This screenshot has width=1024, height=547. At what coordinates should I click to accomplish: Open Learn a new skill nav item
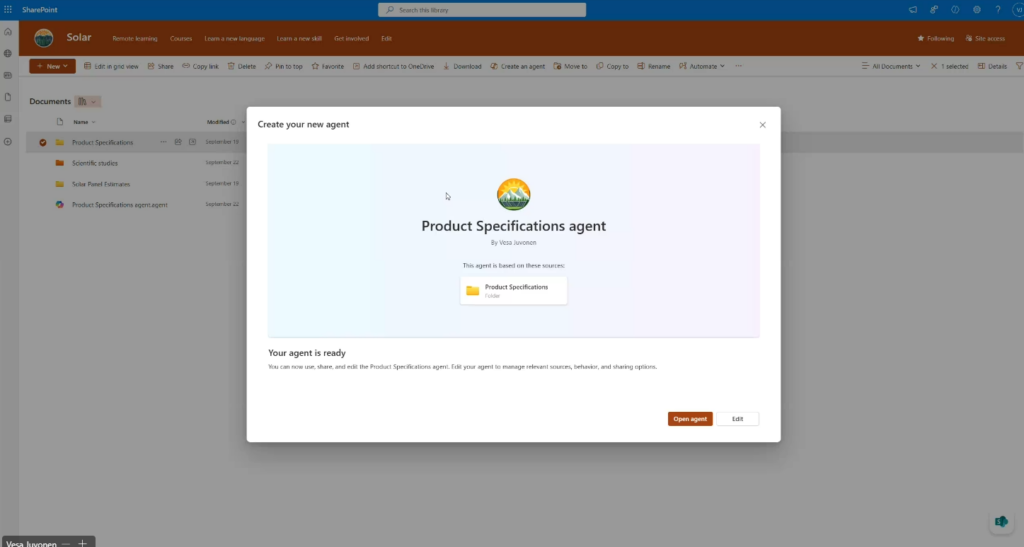tap(299, 39)
